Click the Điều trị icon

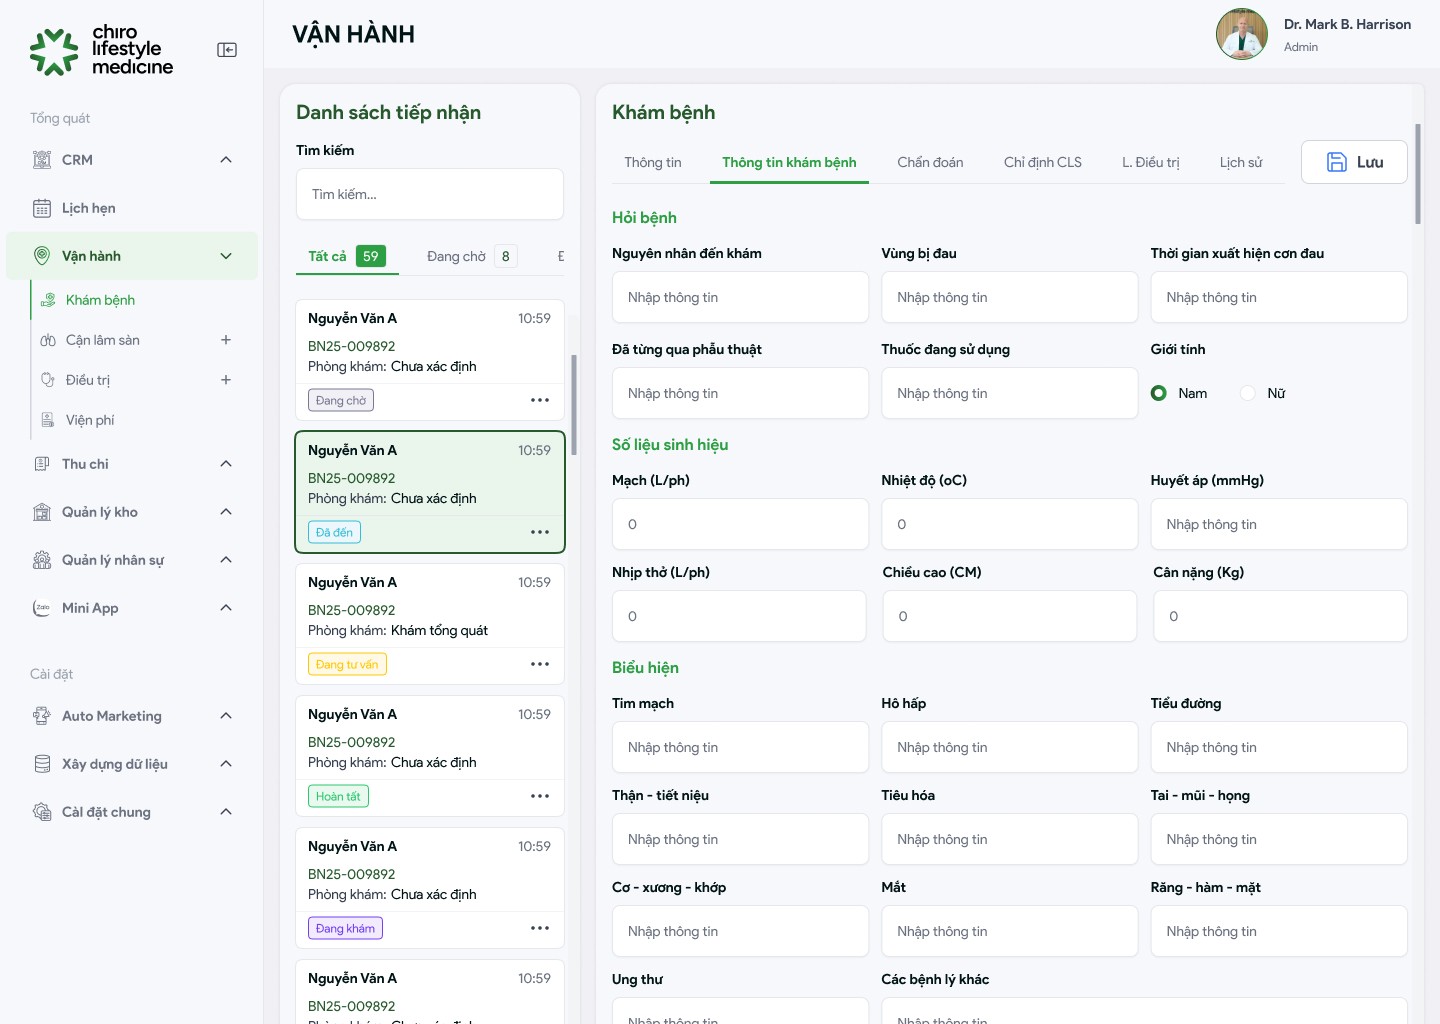click(x=48, y=380)
